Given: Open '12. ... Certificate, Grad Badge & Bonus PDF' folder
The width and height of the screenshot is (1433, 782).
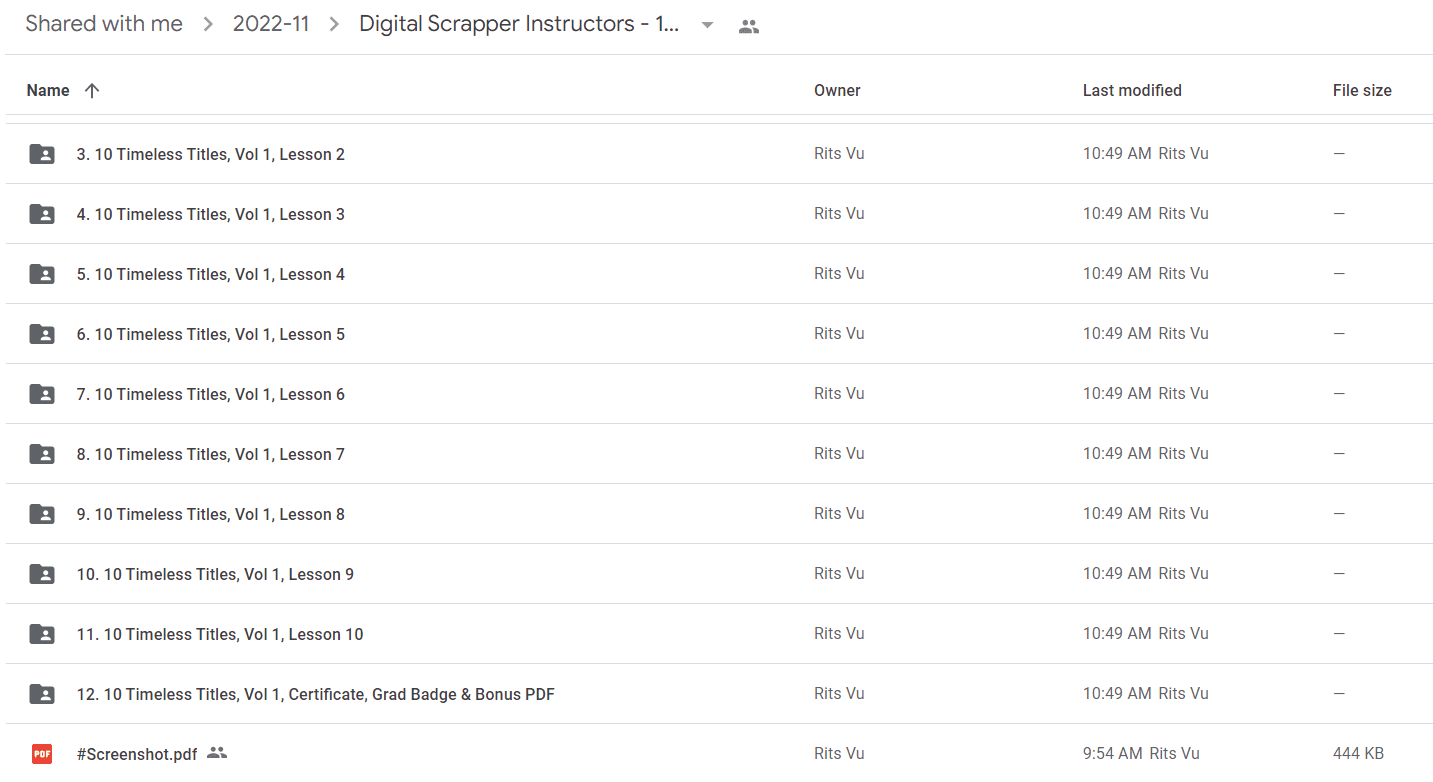Looking at the screenshot, I should [x=316, y=694].
